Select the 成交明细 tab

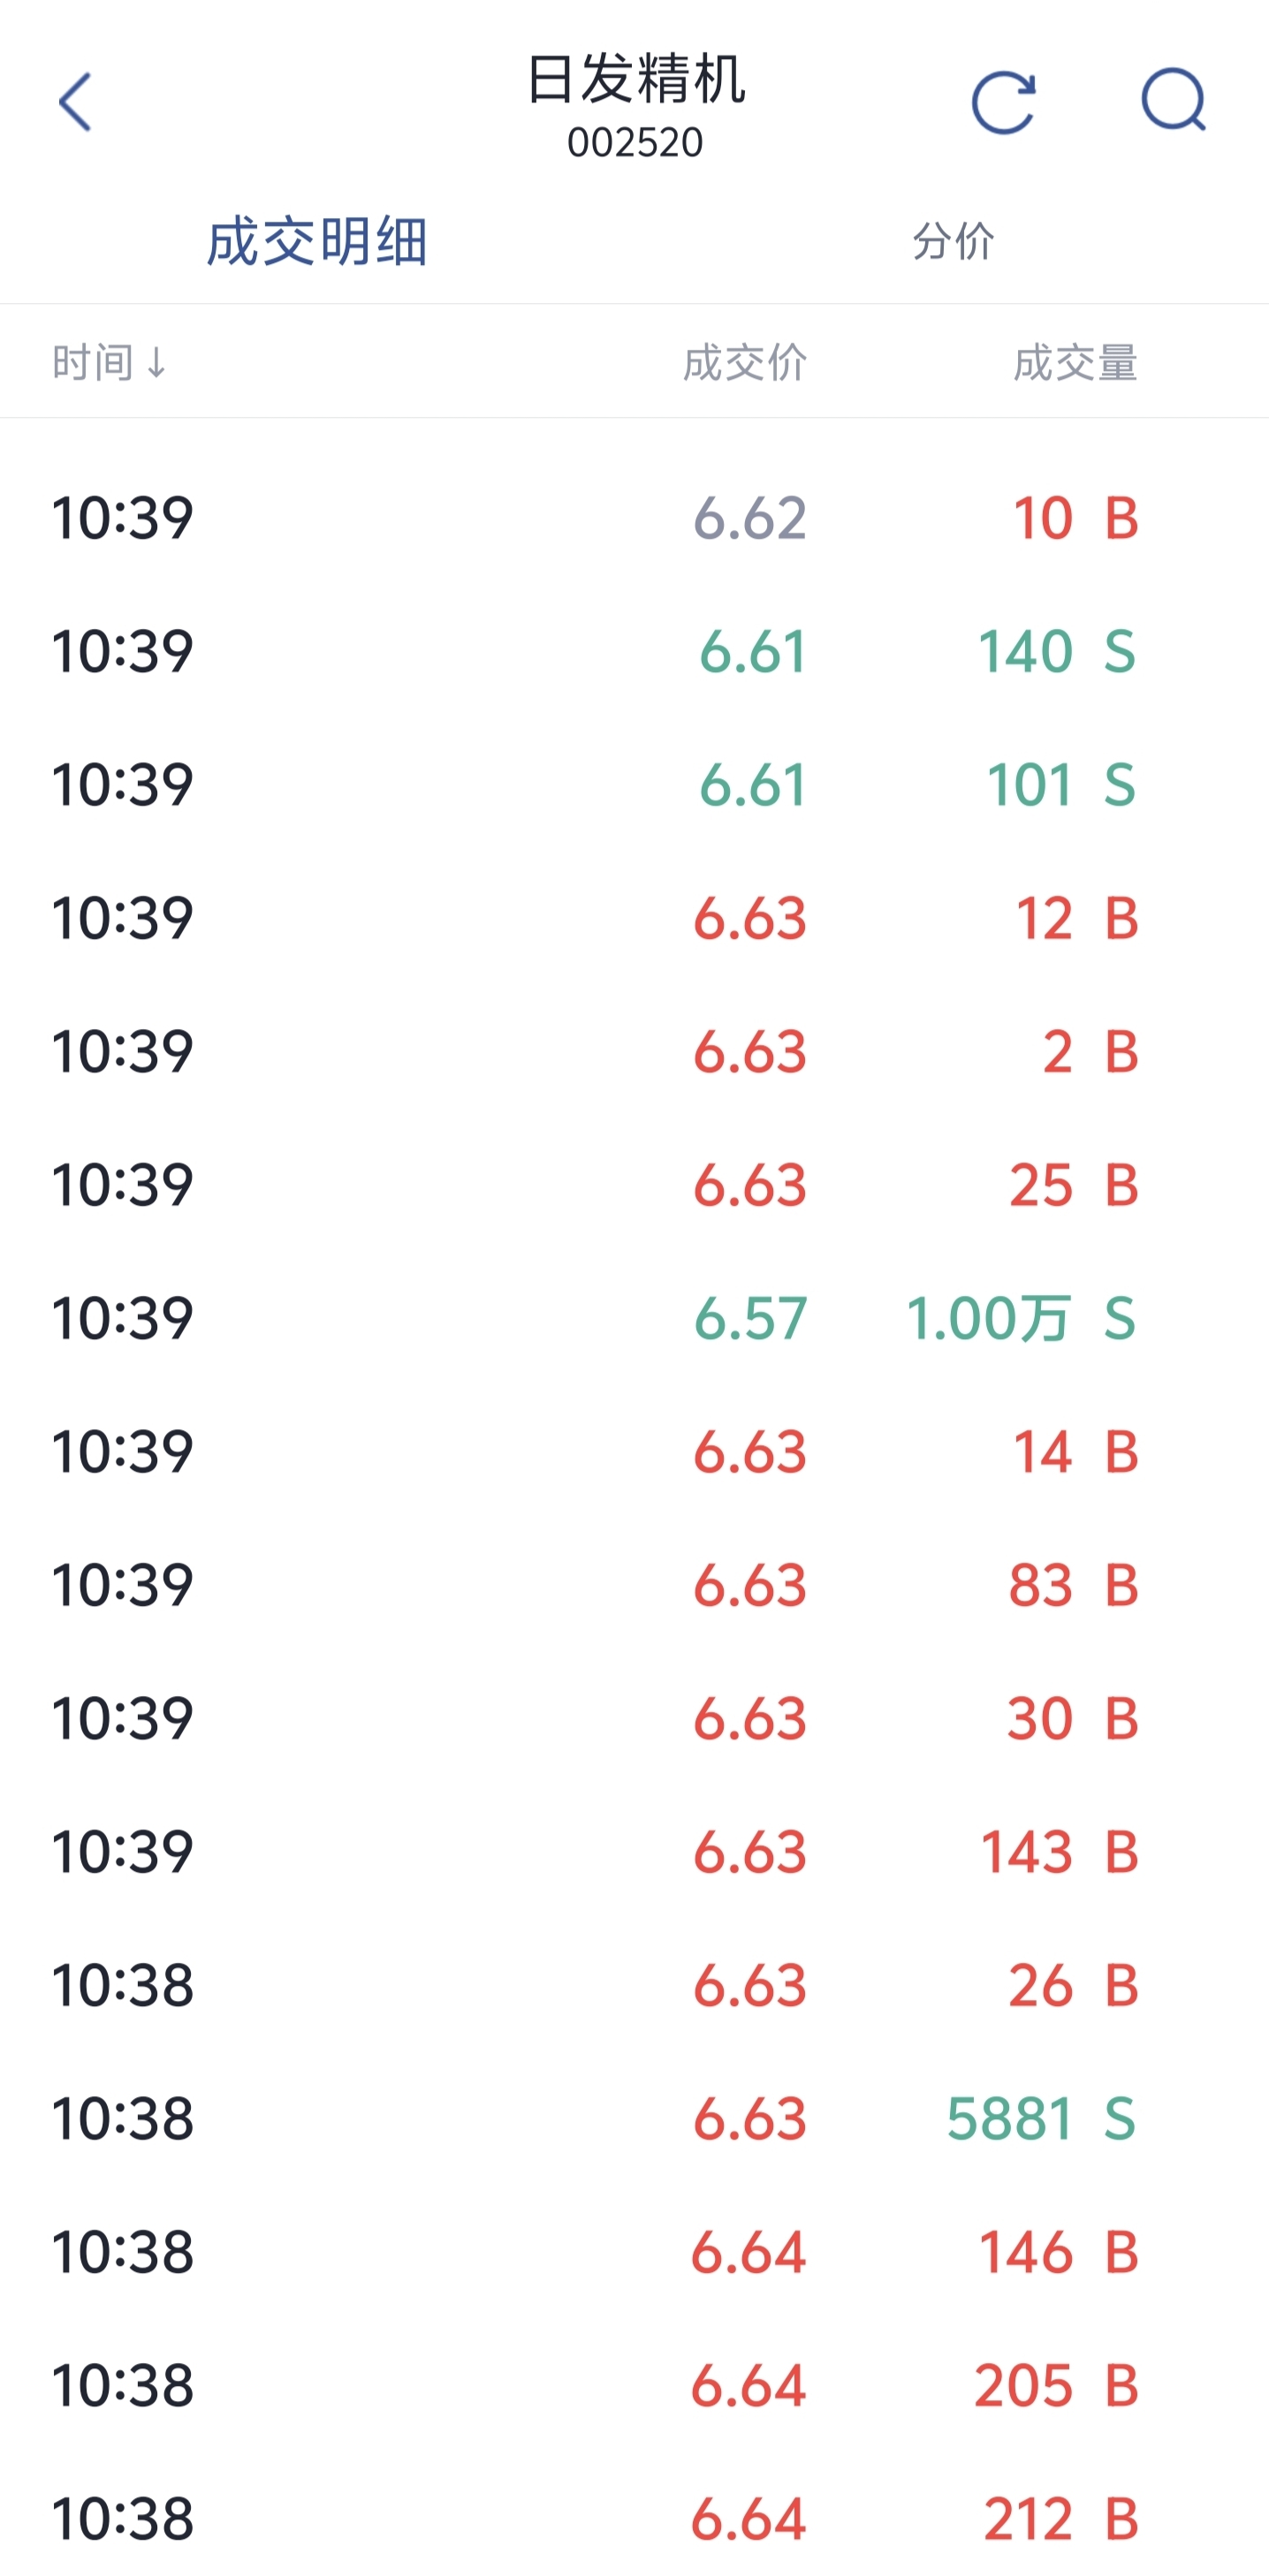(317, 242)
